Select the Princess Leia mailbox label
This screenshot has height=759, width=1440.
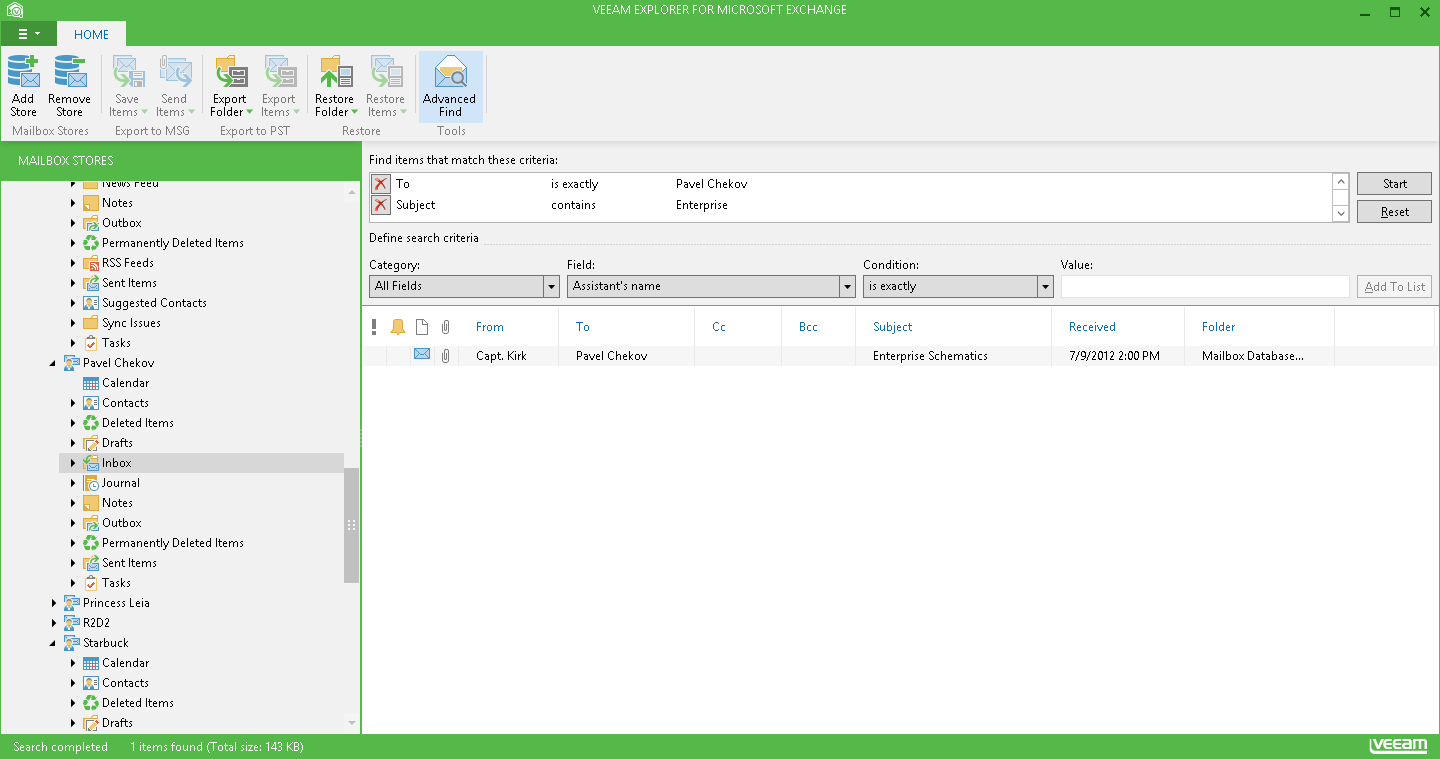tap(116, 603)
